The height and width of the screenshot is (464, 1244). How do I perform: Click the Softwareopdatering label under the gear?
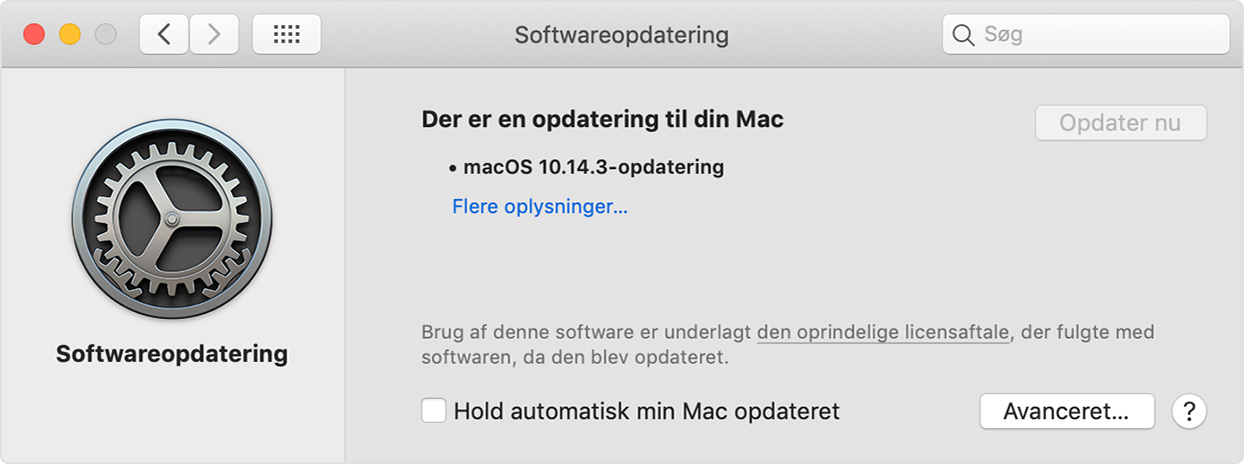[172, 354]
